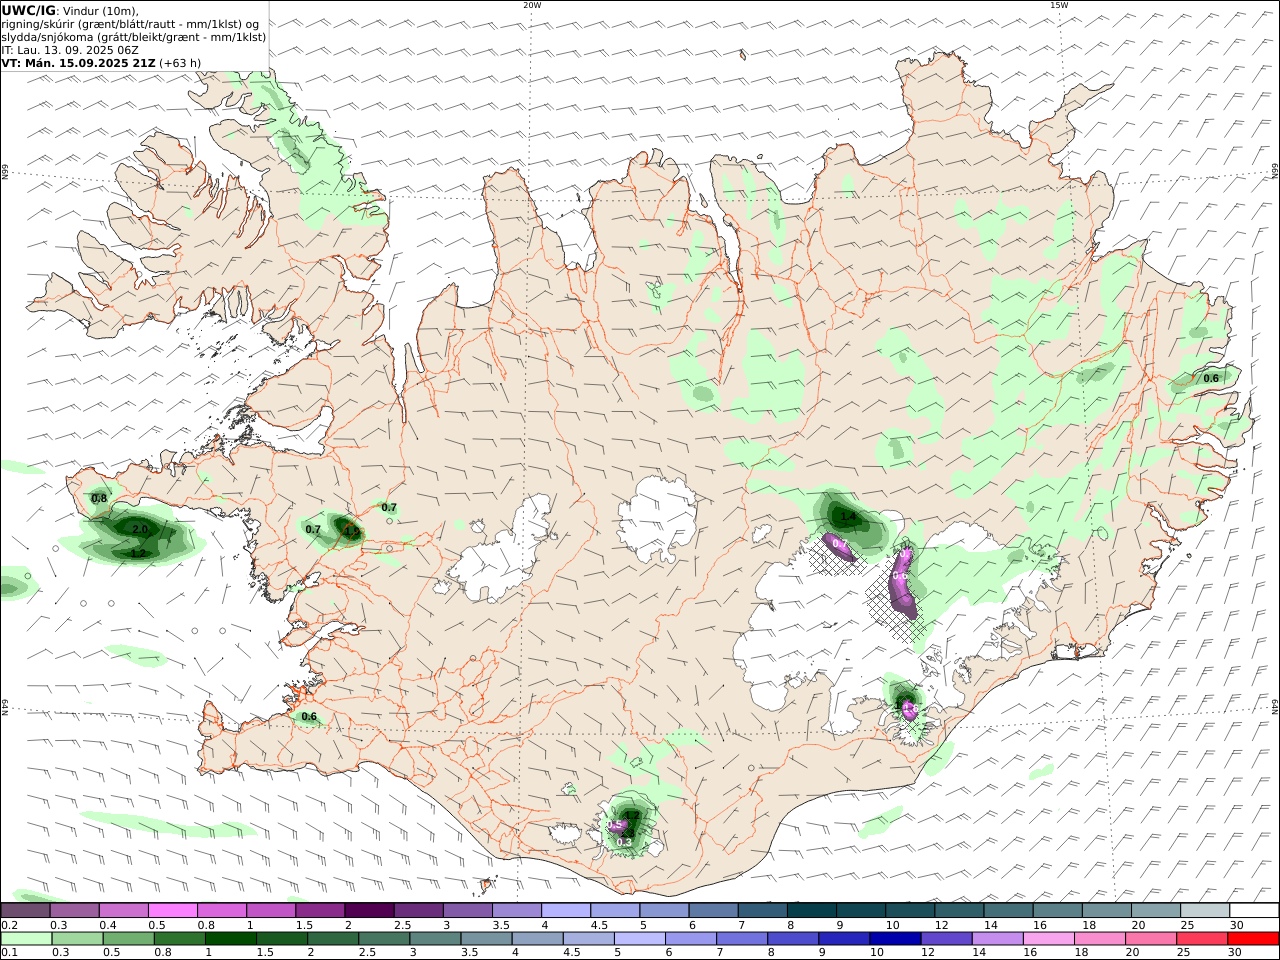The height and width of the screenshot is (960, 1280).
Task: Pick the pale grey snow swatch between 25 and 30
Action: click(1205, 911)
